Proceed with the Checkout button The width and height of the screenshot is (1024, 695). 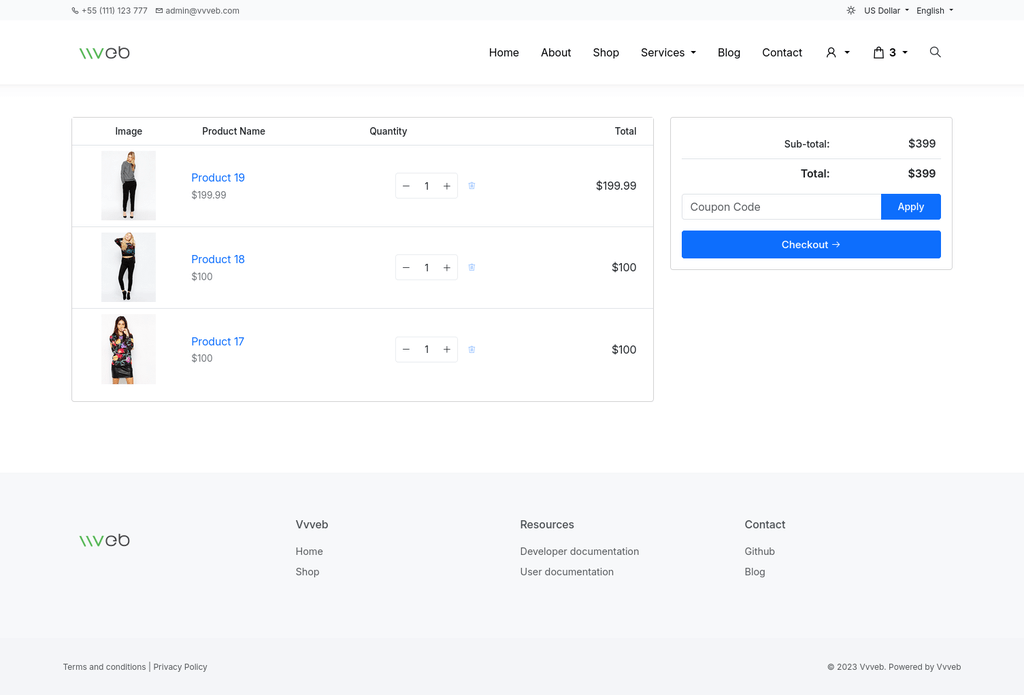(x=811, y=244)
